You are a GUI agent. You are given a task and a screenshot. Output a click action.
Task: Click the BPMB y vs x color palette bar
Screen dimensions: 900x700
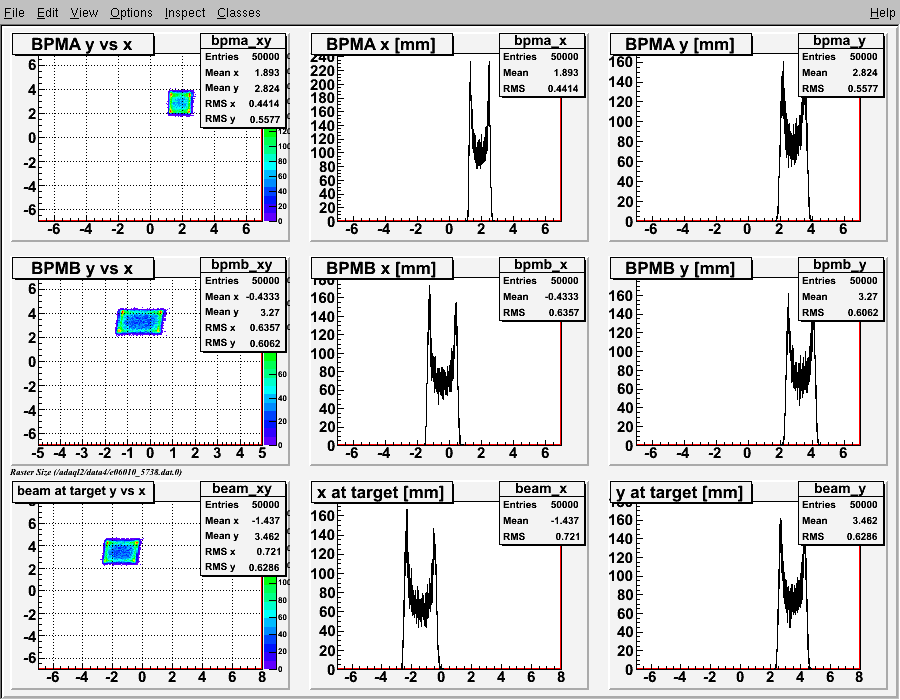click(x=270, y=398)
